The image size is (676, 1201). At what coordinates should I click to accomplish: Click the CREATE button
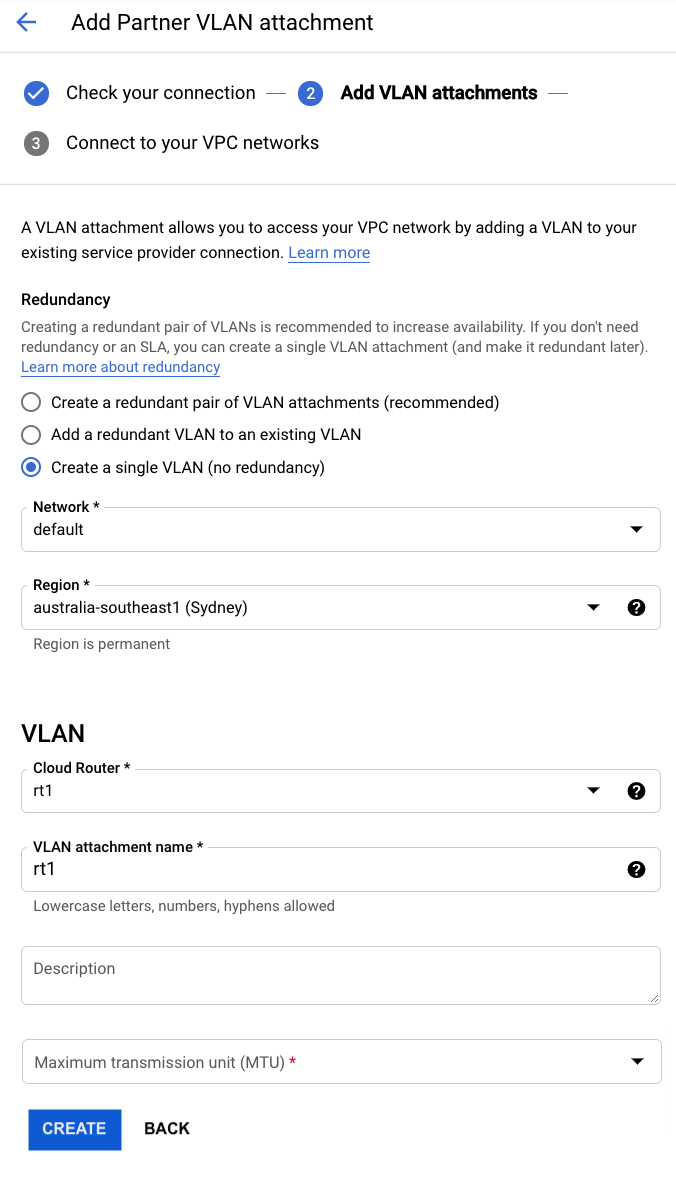[74, 1128]
